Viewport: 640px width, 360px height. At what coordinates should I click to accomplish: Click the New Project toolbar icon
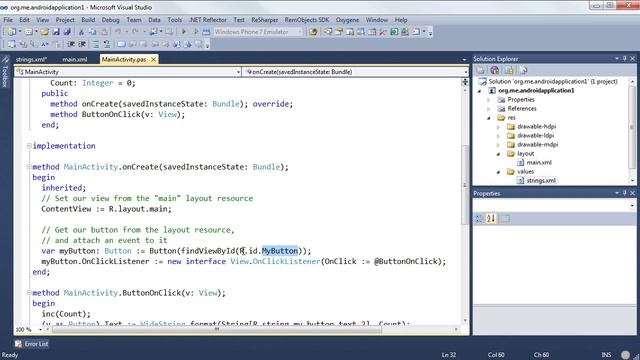pyautogui.click(x=12, y=31)
